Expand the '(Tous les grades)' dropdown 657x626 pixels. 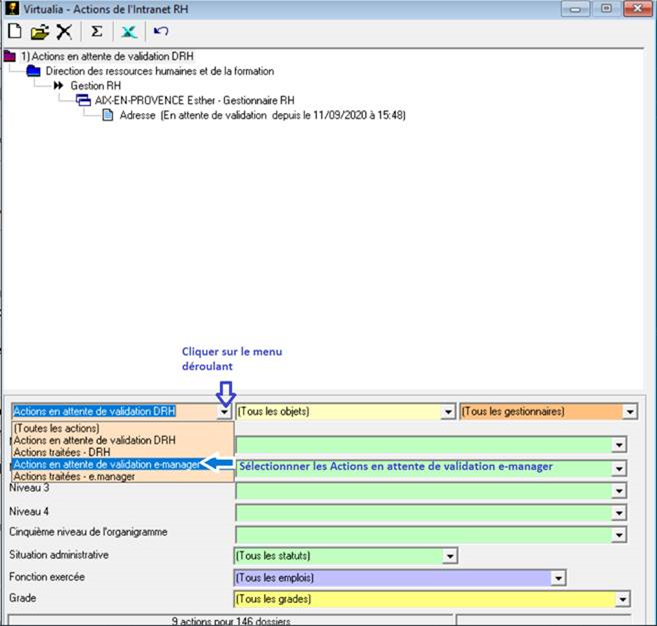(622, 600)
